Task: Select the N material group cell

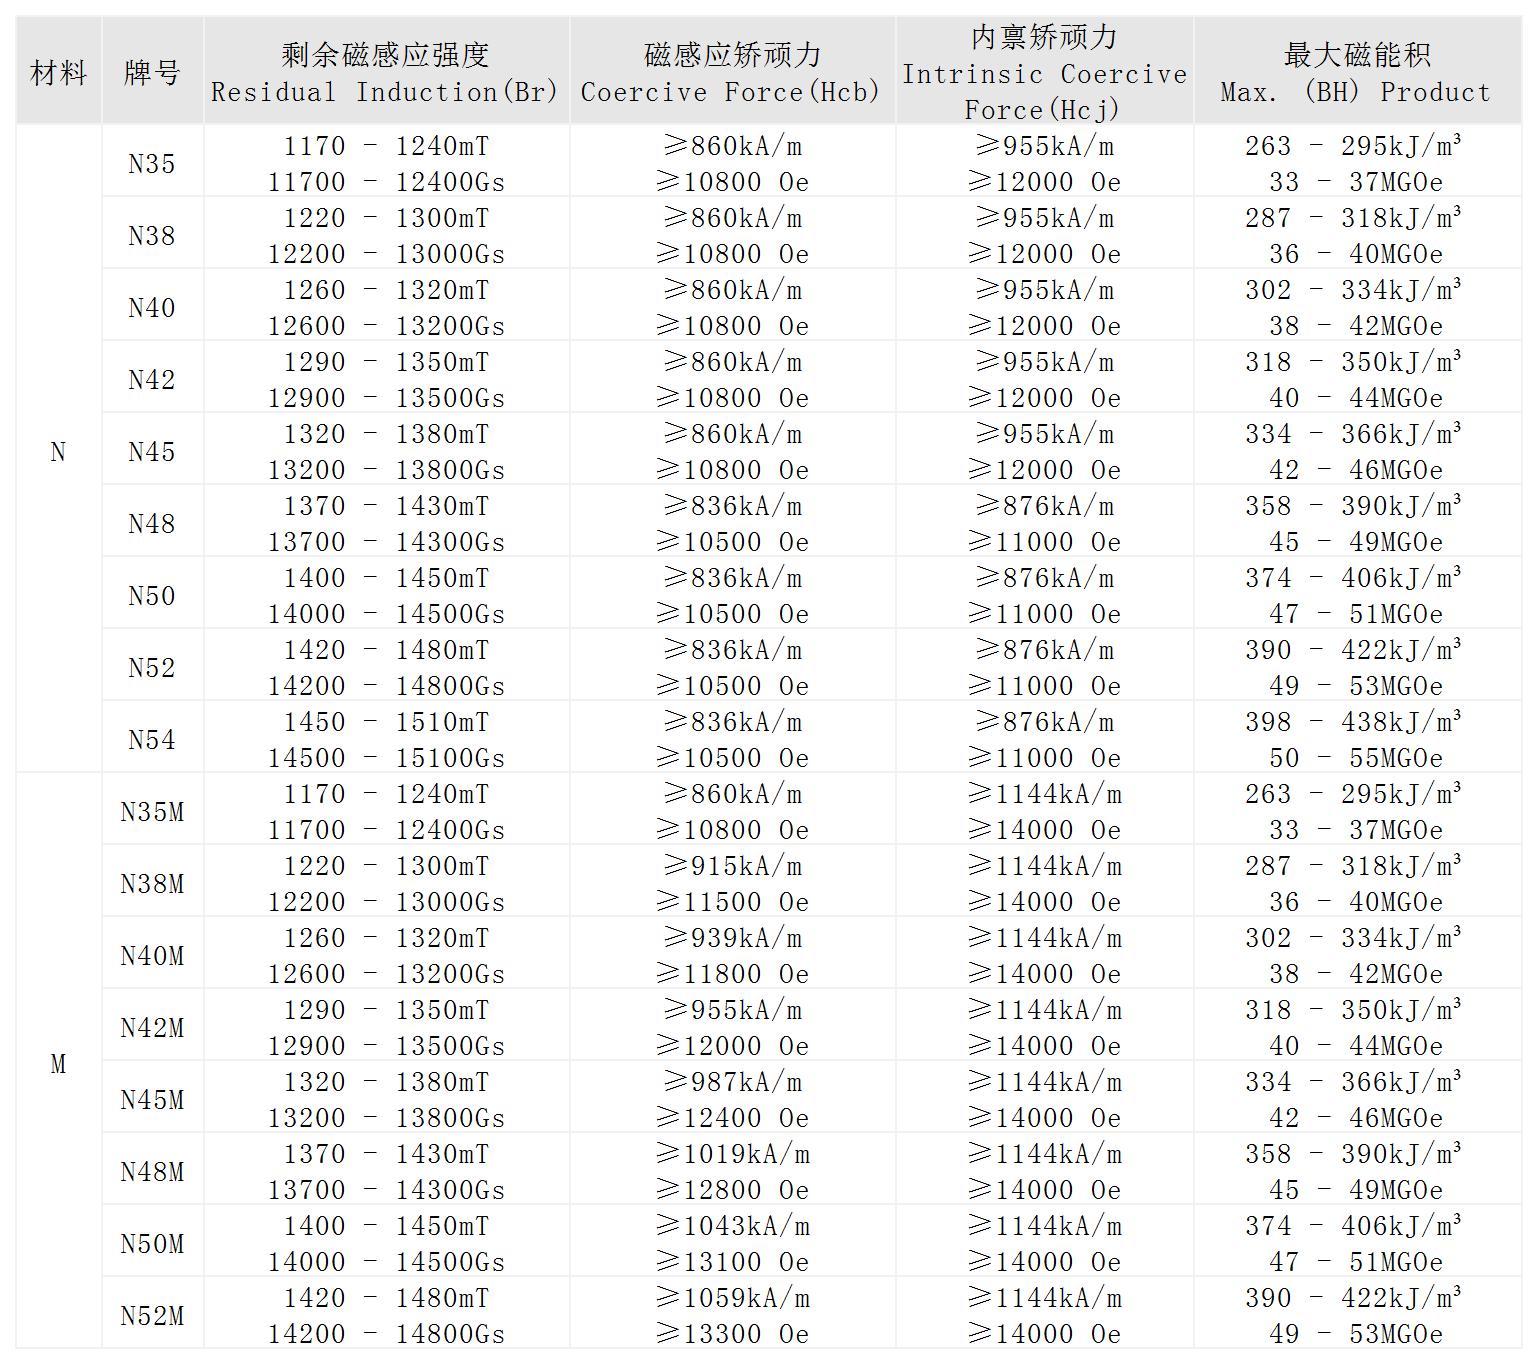Action: pos(58,452)
